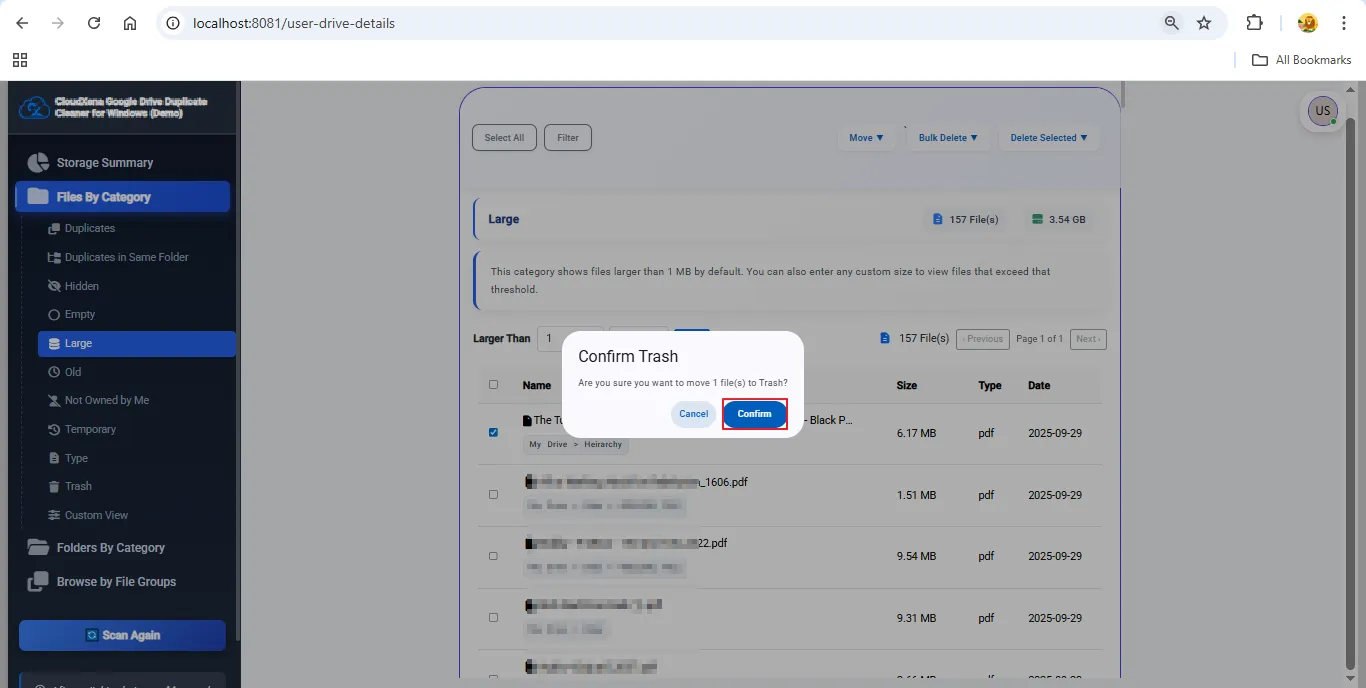The width and height of the screenshot is (1366, 688).
Task: Open the Delete Selected dropdown
Action: 1048,138
